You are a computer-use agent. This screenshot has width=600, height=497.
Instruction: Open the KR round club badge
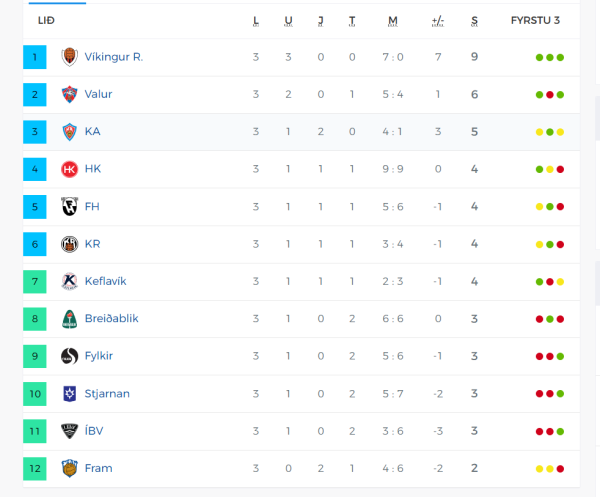coord(70,244)
